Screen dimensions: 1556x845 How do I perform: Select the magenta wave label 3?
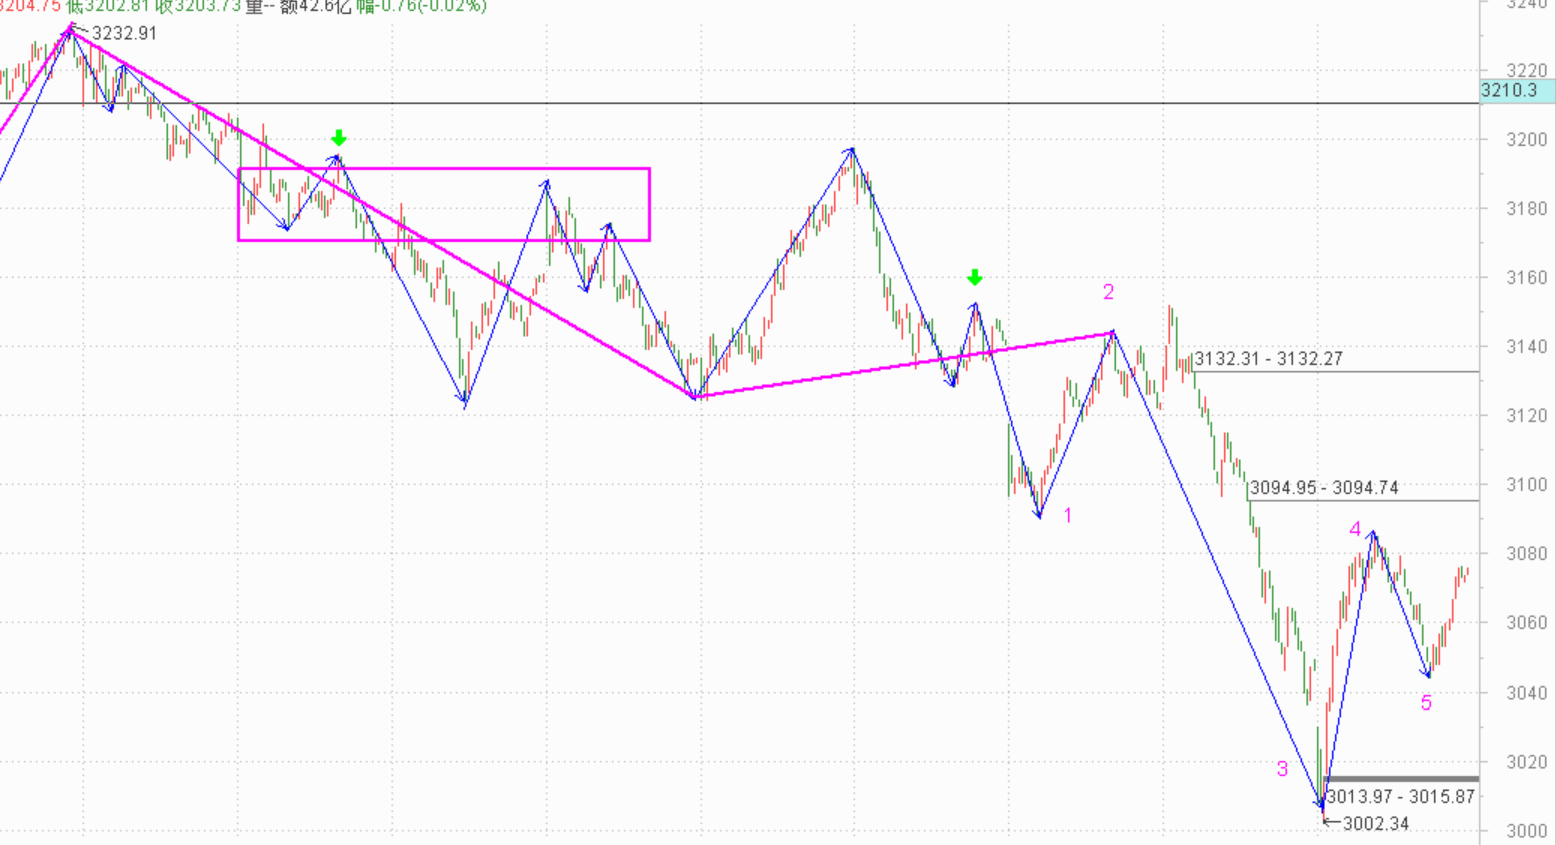[x=1282, y=769]
